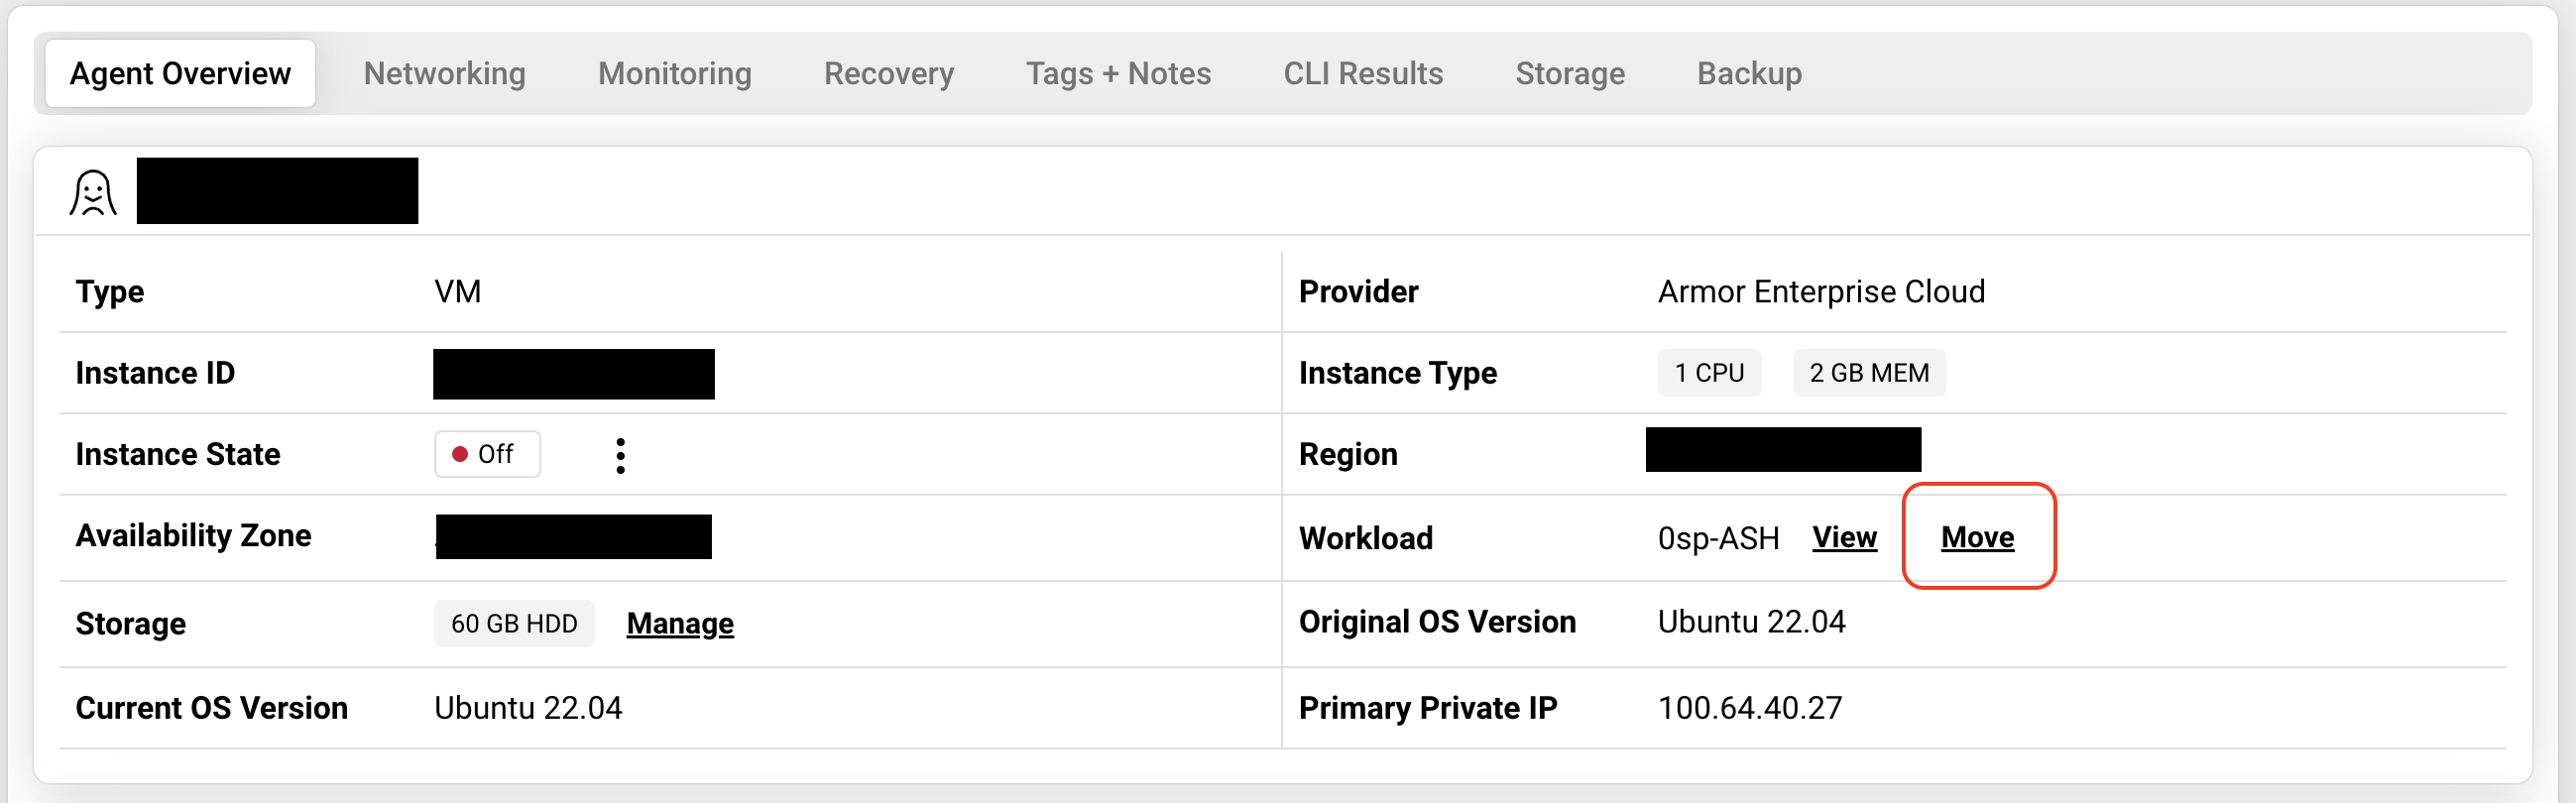Image resolution: width=2576 pixels, height=803 pixels.
Task: Click the 2 GB MEM badge
Action: click(x=1868, y=373)
